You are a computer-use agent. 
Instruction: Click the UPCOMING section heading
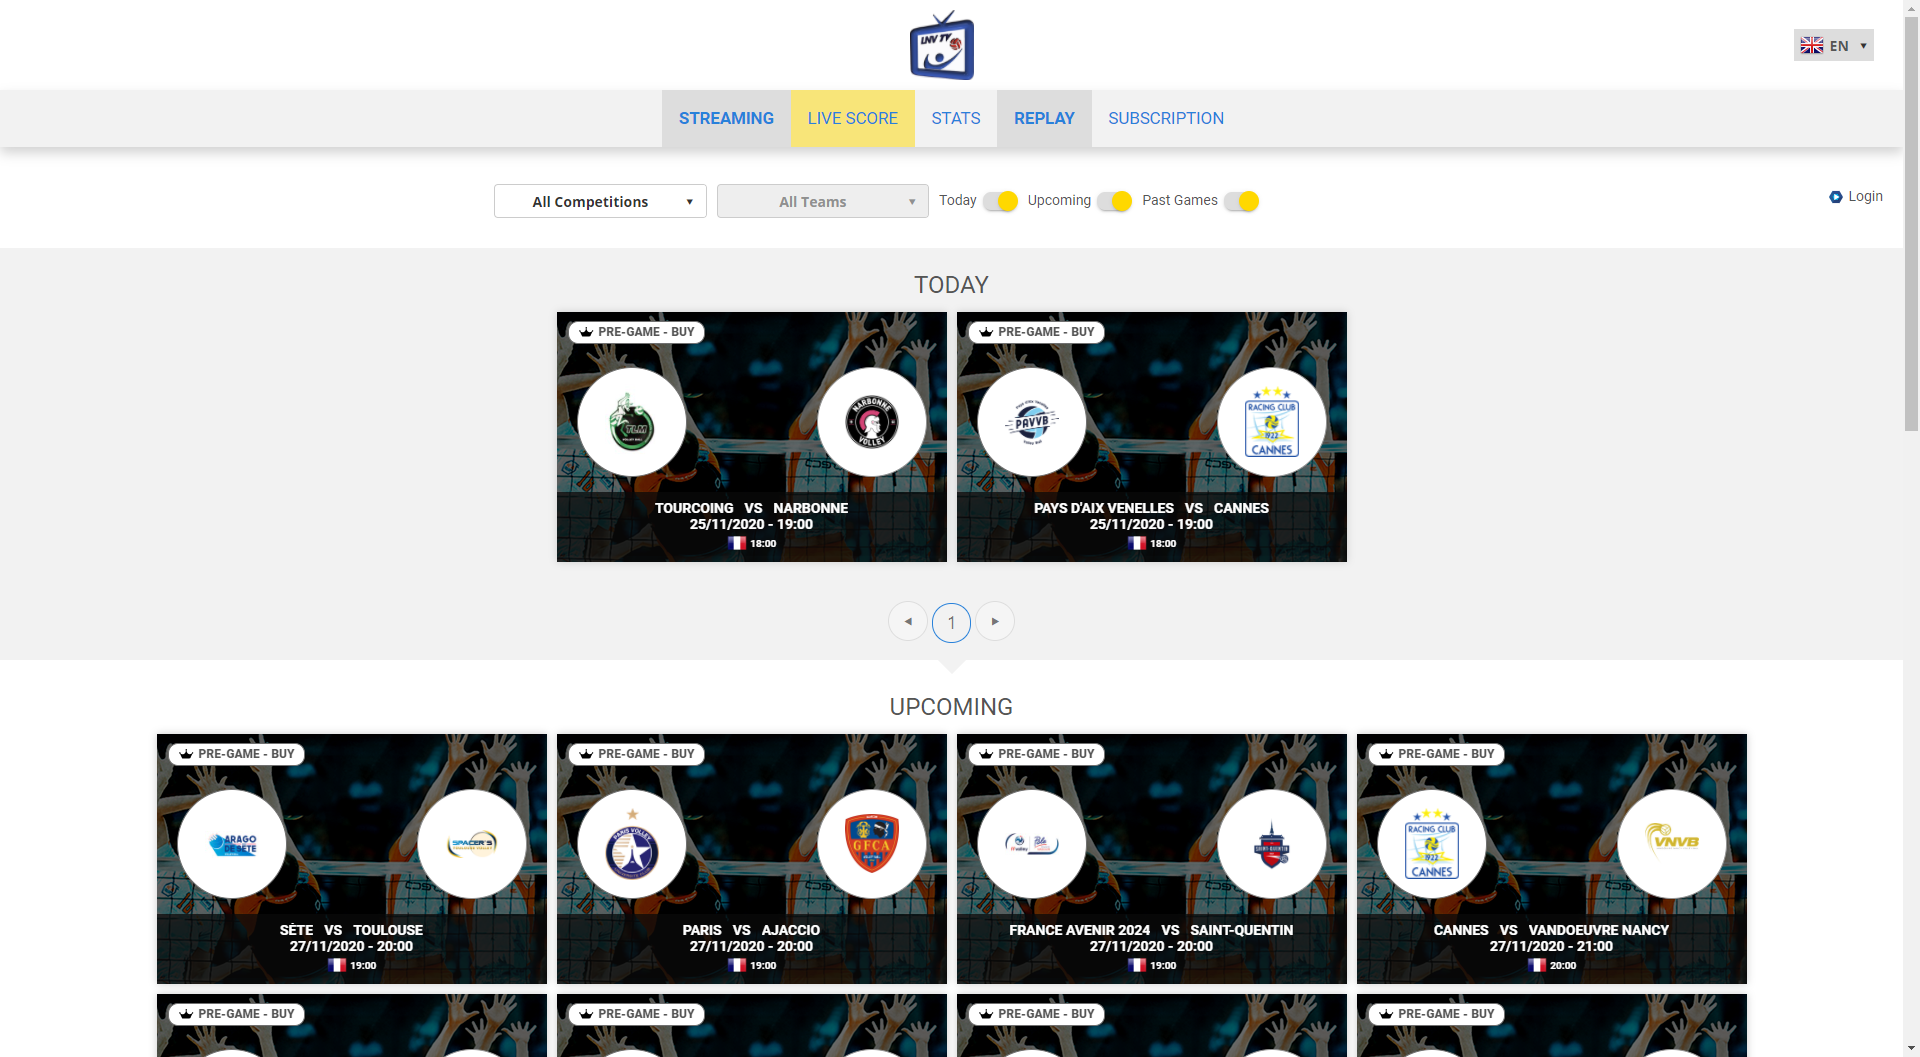pos(951,707)
